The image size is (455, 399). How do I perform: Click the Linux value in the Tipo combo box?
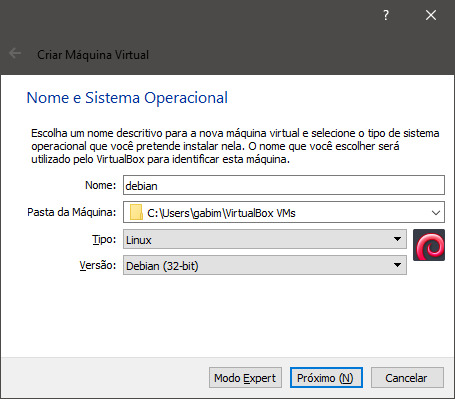[139, 240]
